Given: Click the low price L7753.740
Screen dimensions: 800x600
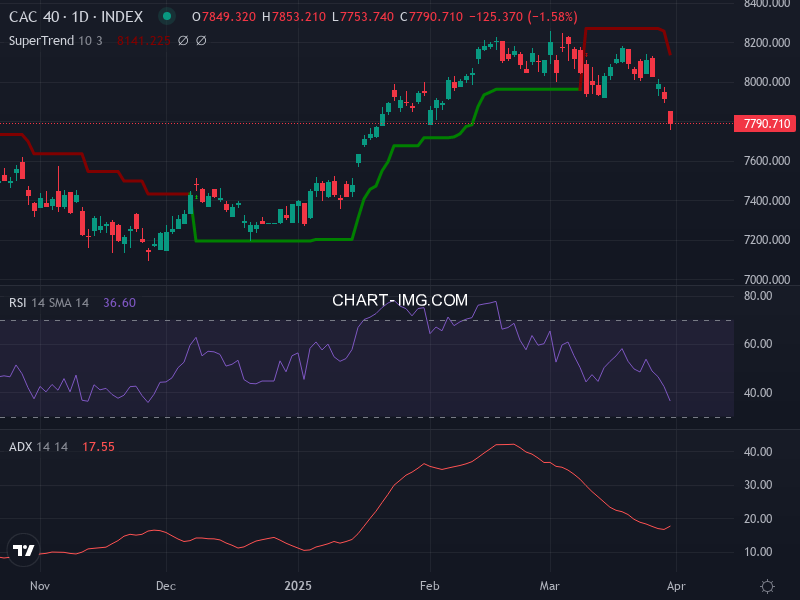Looking at the screenshot, I should tap(362, 17).
